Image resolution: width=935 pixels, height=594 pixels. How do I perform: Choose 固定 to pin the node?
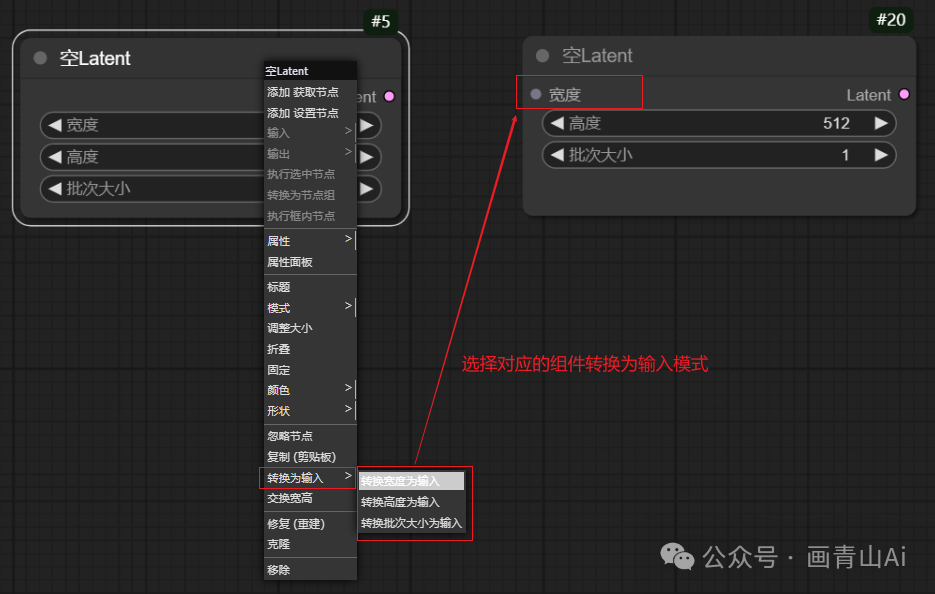coord(310,370)
